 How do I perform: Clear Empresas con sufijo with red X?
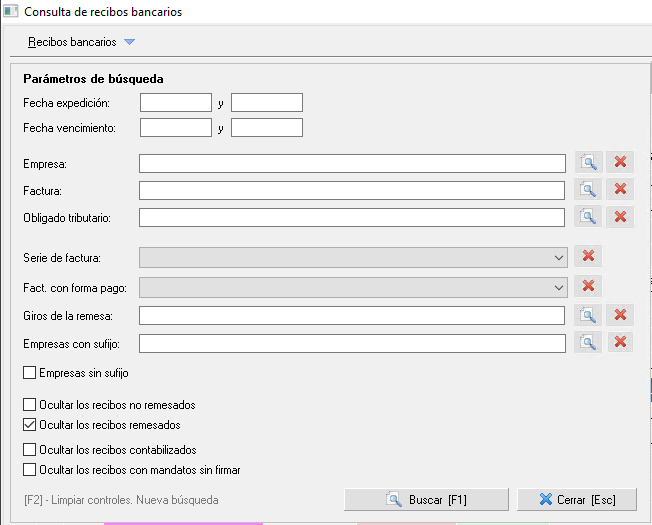point(620,343)
